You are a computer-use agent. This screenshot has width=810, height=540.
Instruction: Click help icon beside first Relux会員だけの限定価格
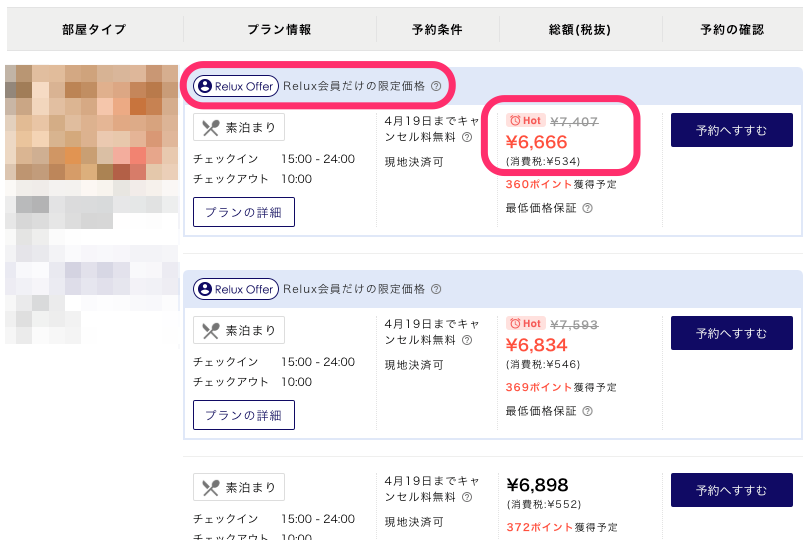pyautogui.click(x=436, y=87)
